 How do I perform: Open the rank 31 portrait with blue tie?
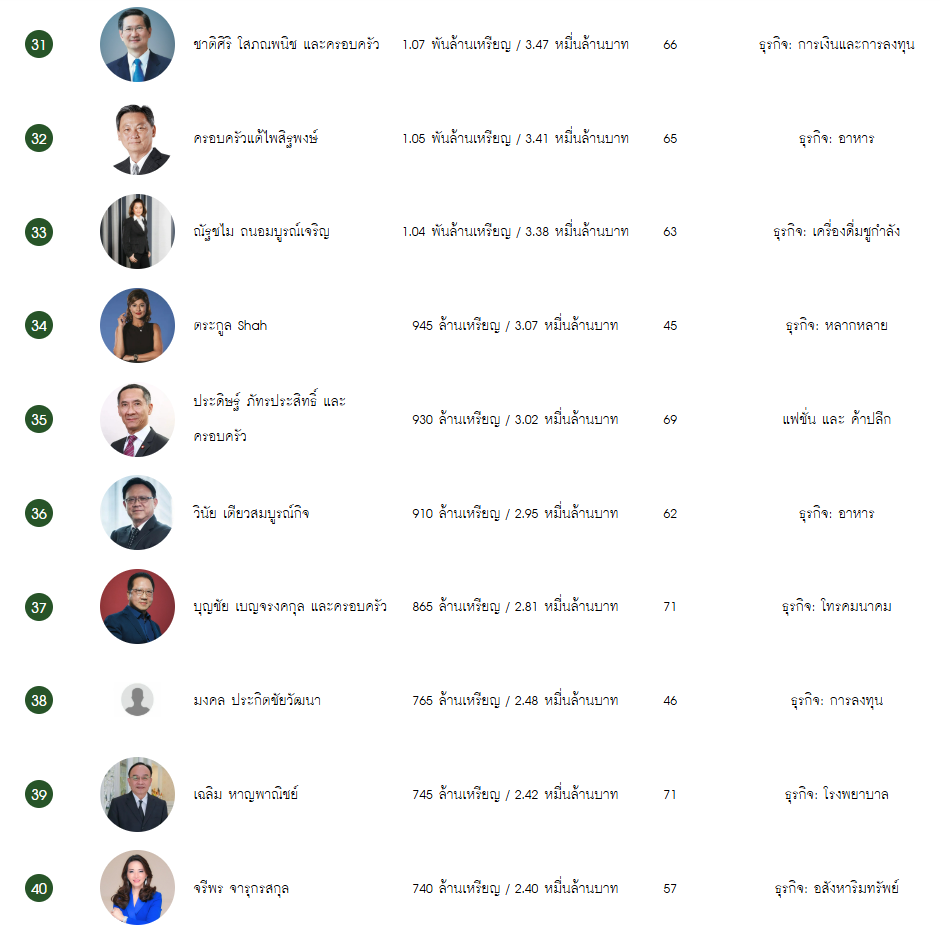(x=137, y=44)
